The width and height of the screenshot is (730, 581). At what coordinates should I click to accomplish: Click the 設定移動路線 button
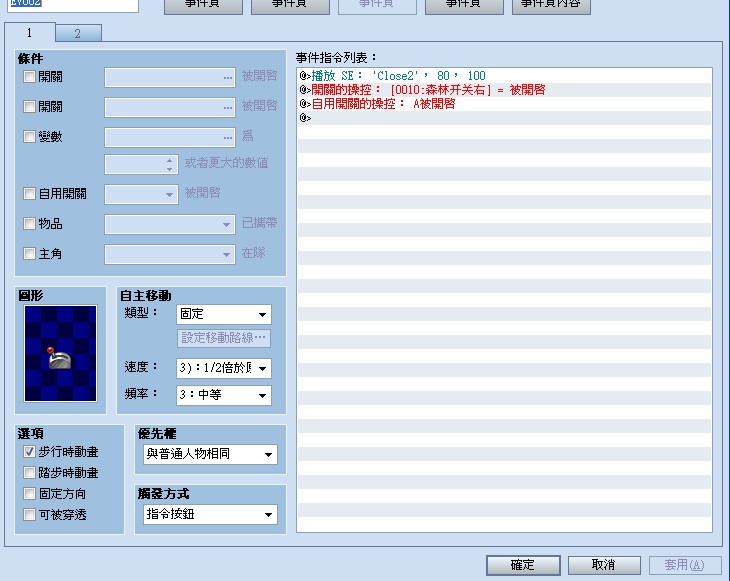pos(224,338)
